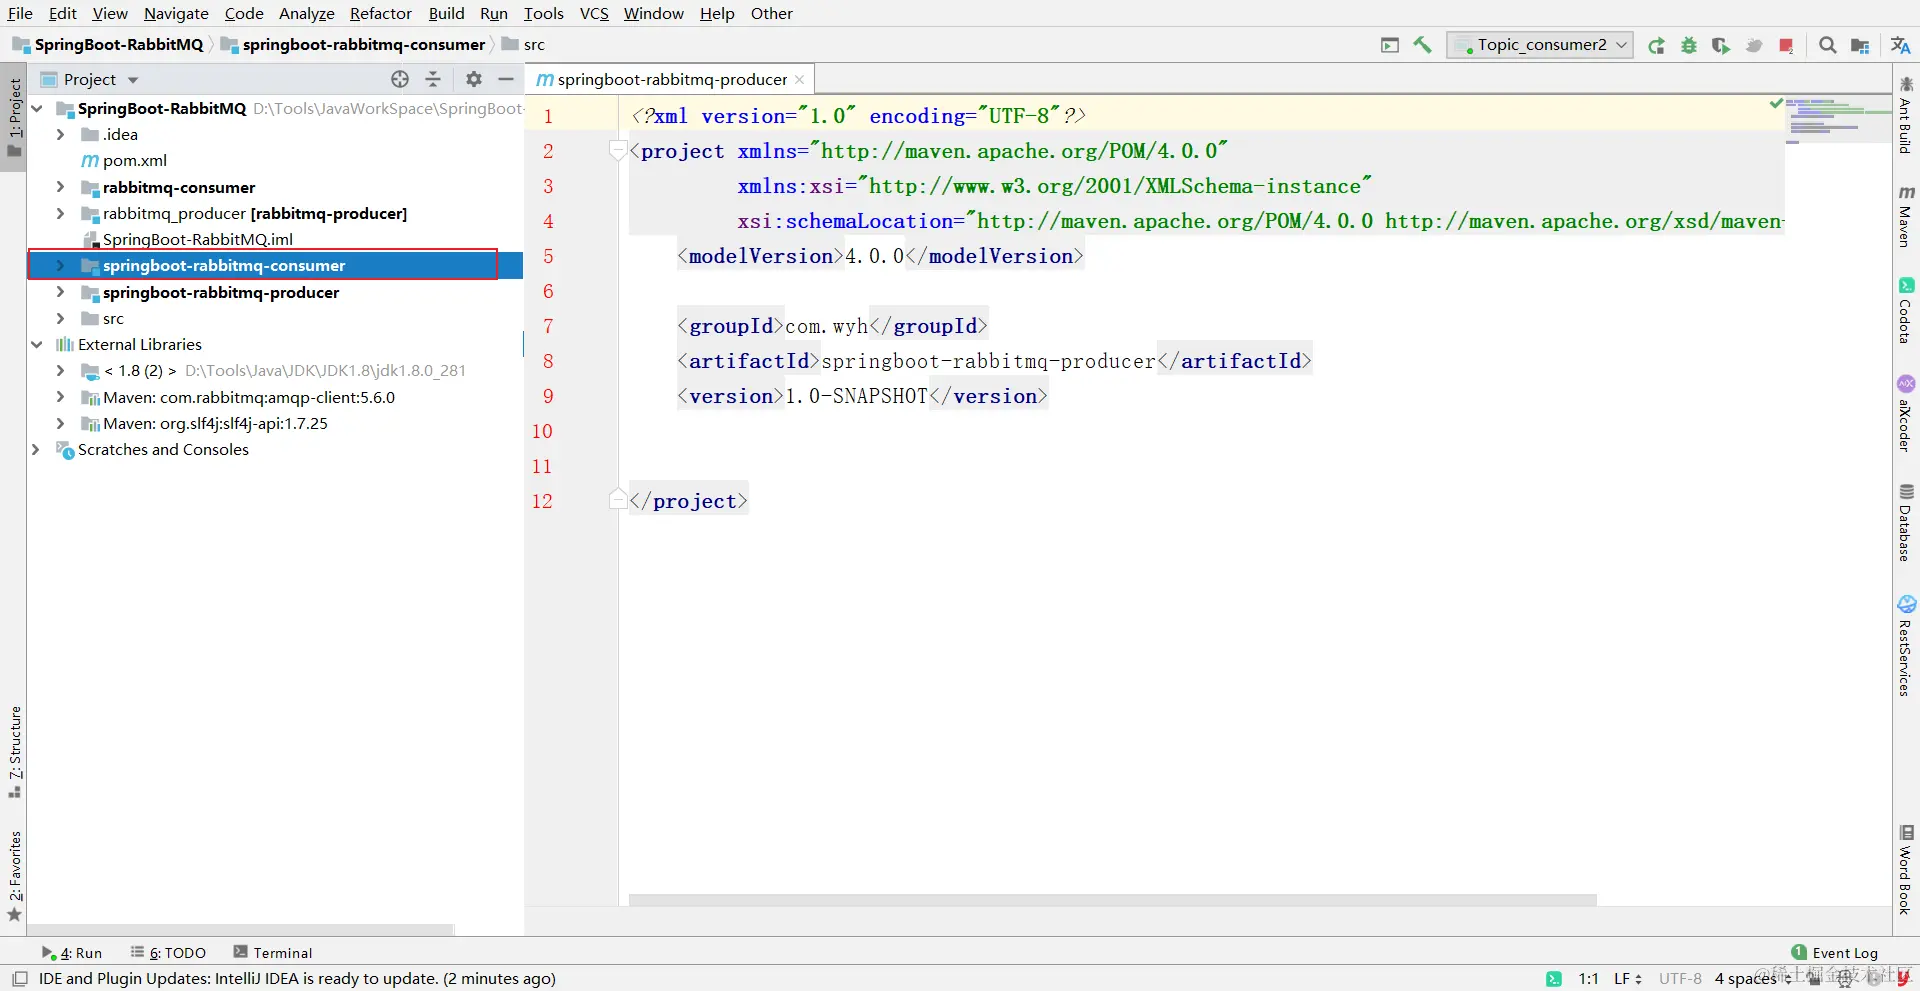
Task: Click the 1:1 caret position indicator
Action: pos(1588,979)
